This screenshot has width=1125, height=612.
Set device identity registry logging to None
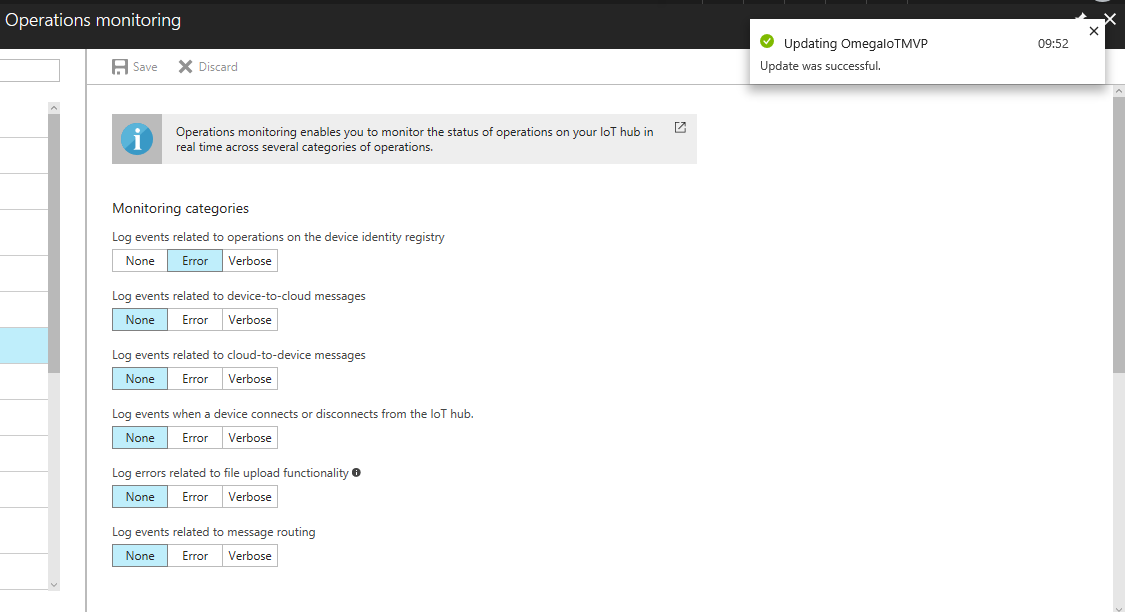coord(140,261)
